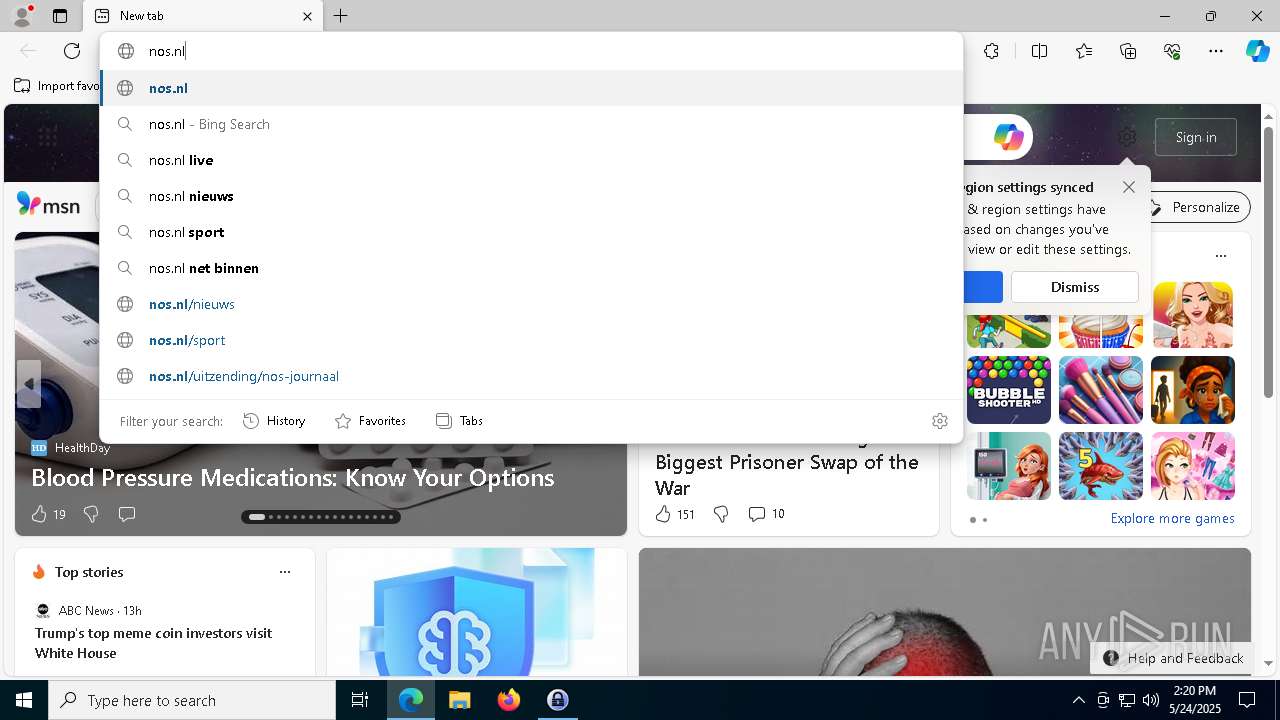The height and width of the screenshot is (720, 1280).
Task: Open the tab actions menu icon
Action: pos(60,16)
